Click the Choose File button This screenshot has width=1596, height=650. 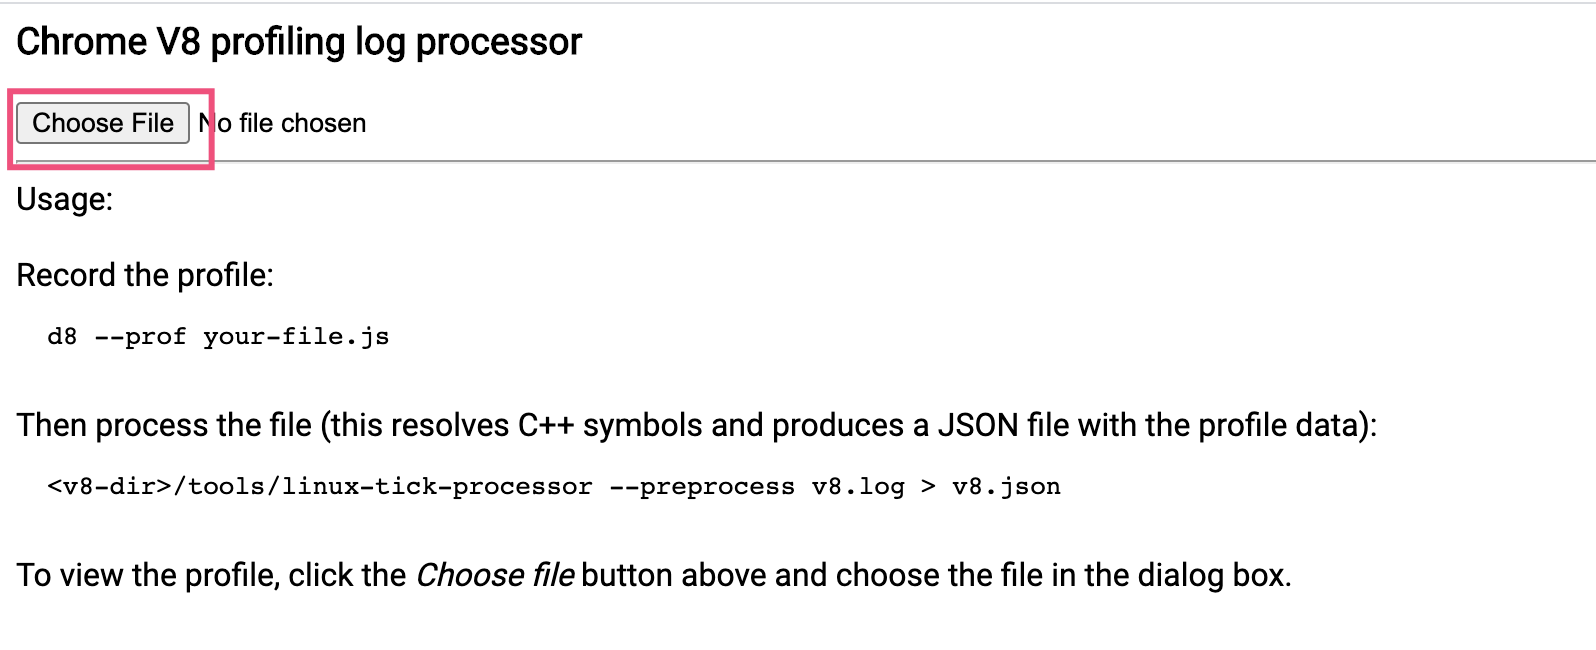[103, 123]
